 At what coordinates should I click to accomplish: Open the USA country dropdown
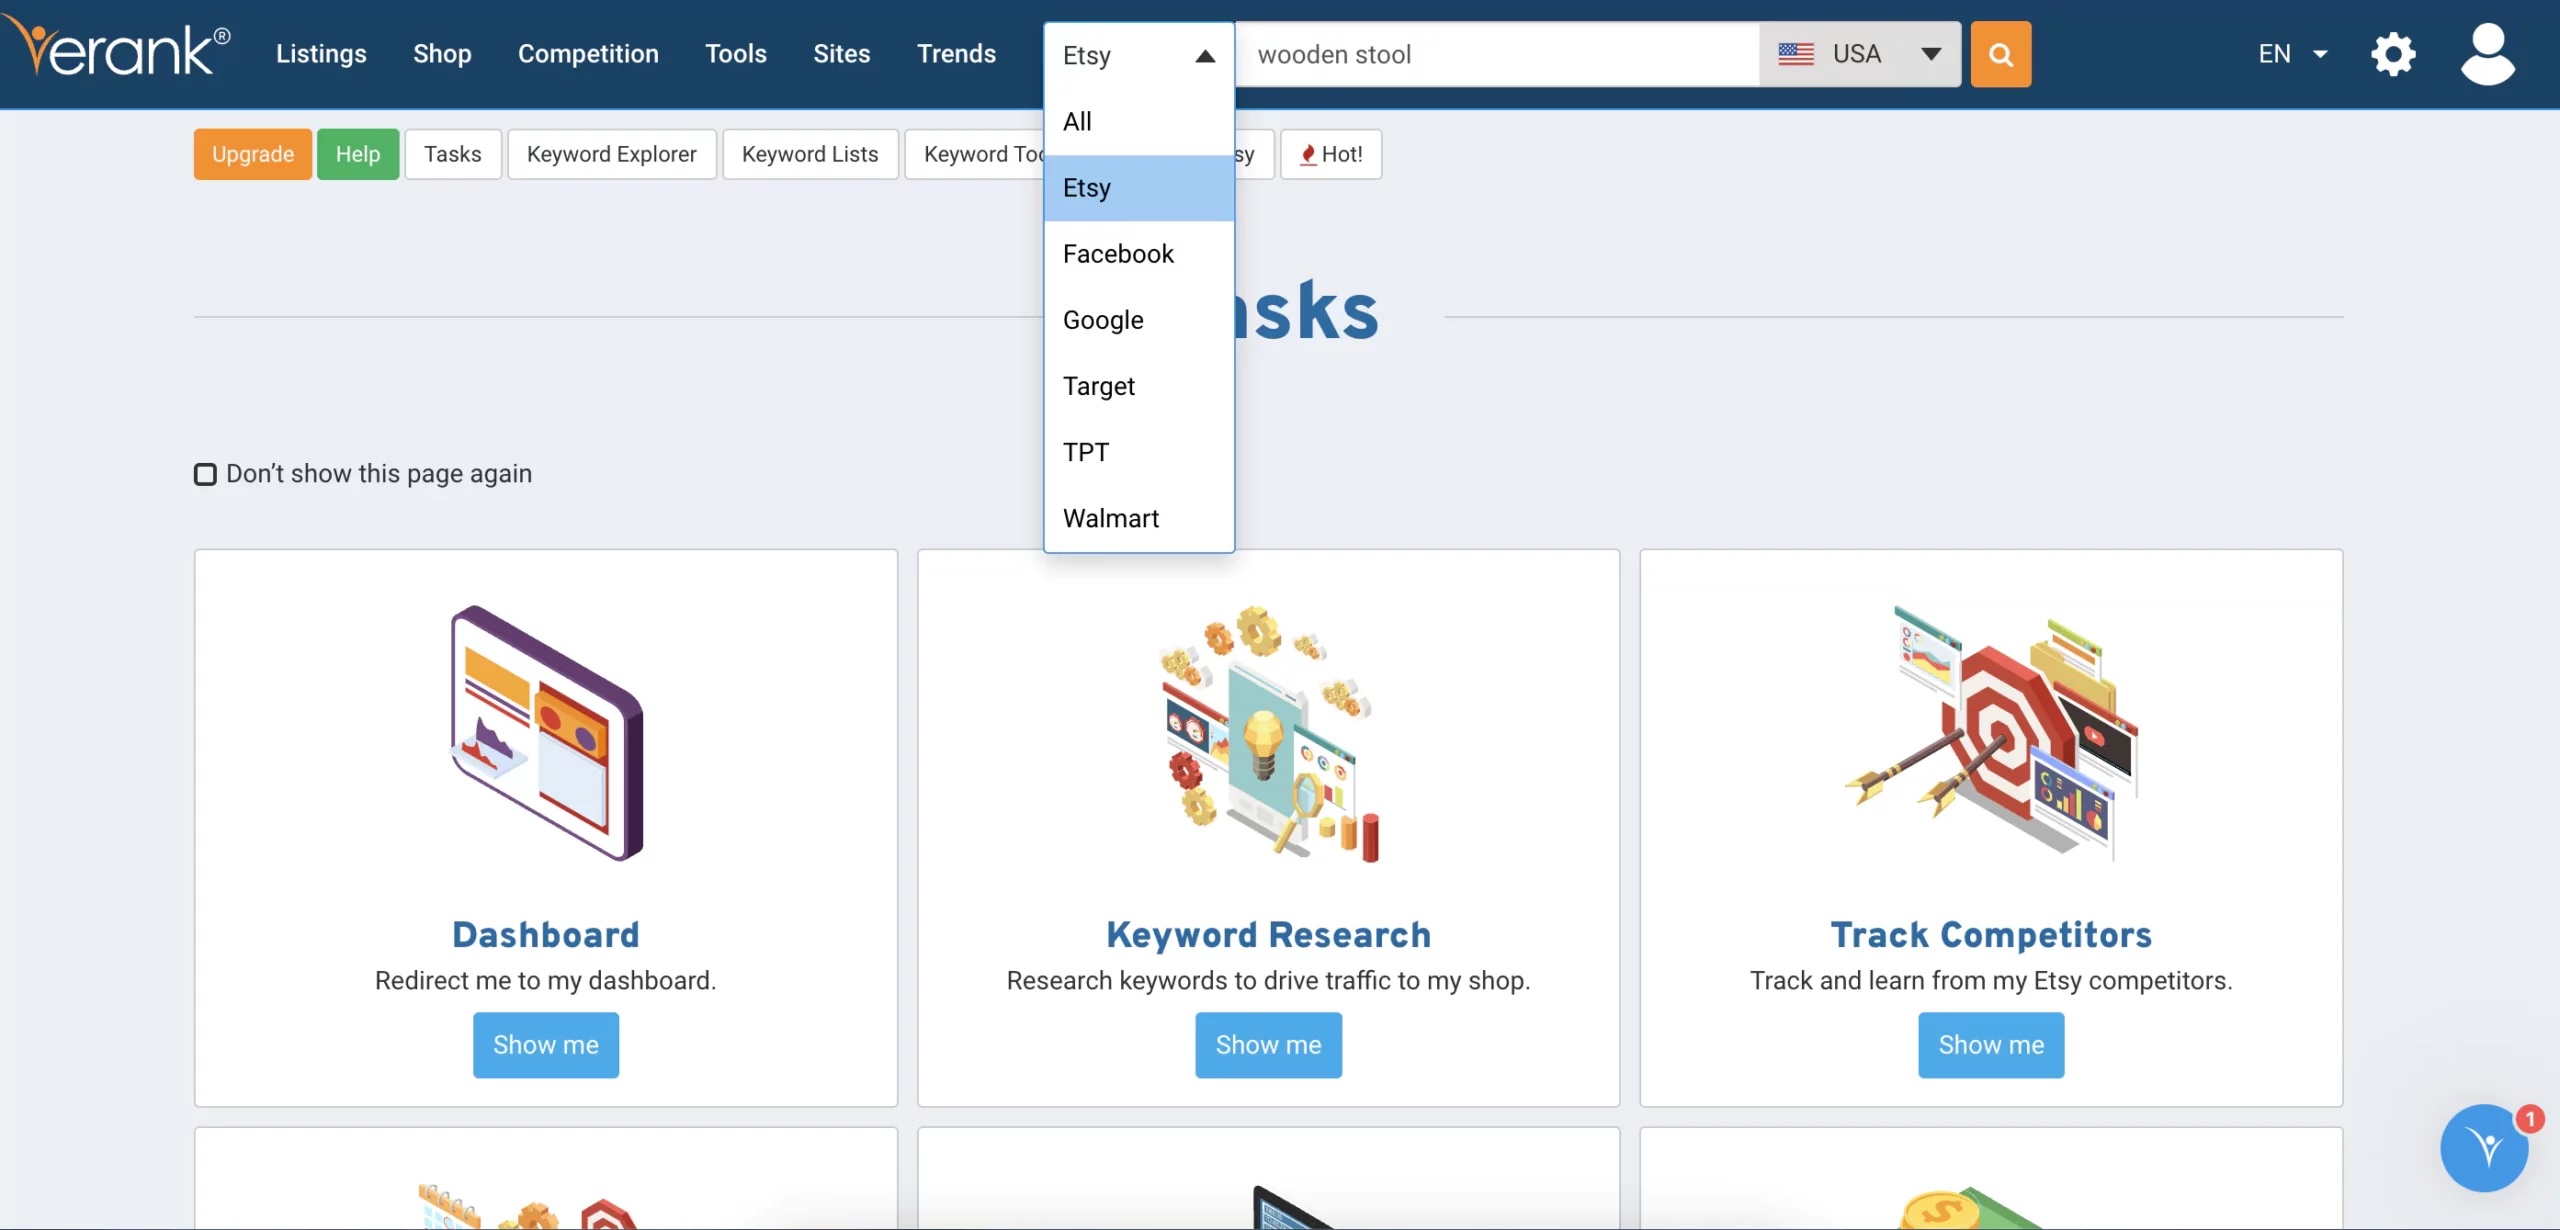pyautogui.click(x=1860, y=54)
